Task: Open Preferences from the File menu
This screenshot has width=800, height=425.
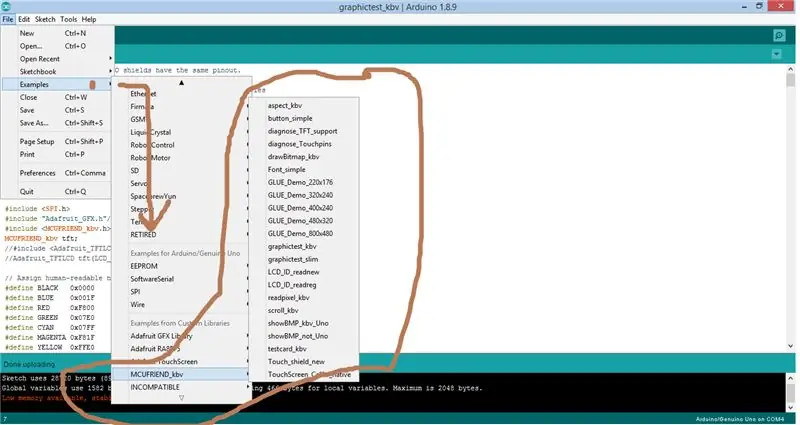Action: [58, 173]
